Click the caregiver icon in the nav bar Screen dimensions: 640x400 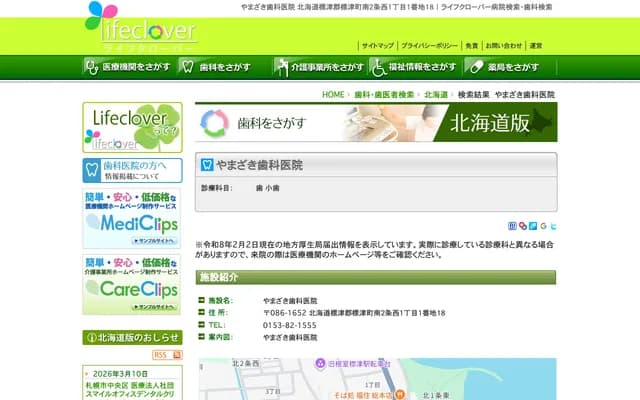click(281, 67)
